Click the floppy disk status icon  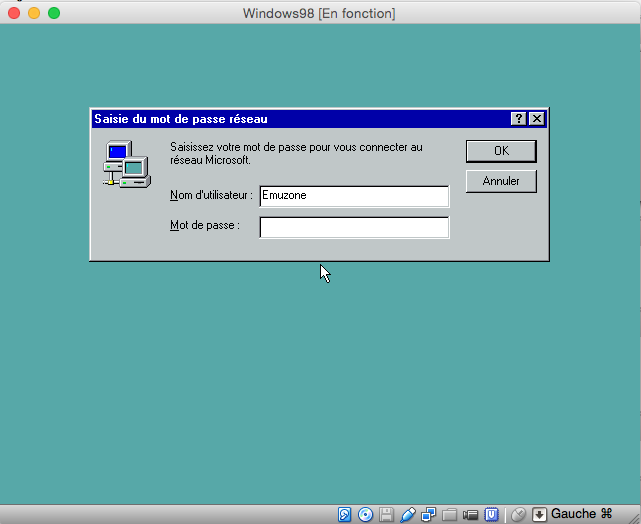pos(386,515)
